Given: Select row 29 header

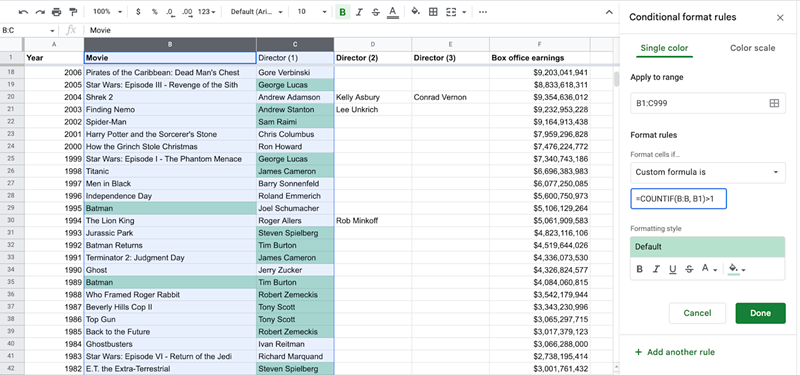Looking at the screenshot, I should tap(12, 208).
